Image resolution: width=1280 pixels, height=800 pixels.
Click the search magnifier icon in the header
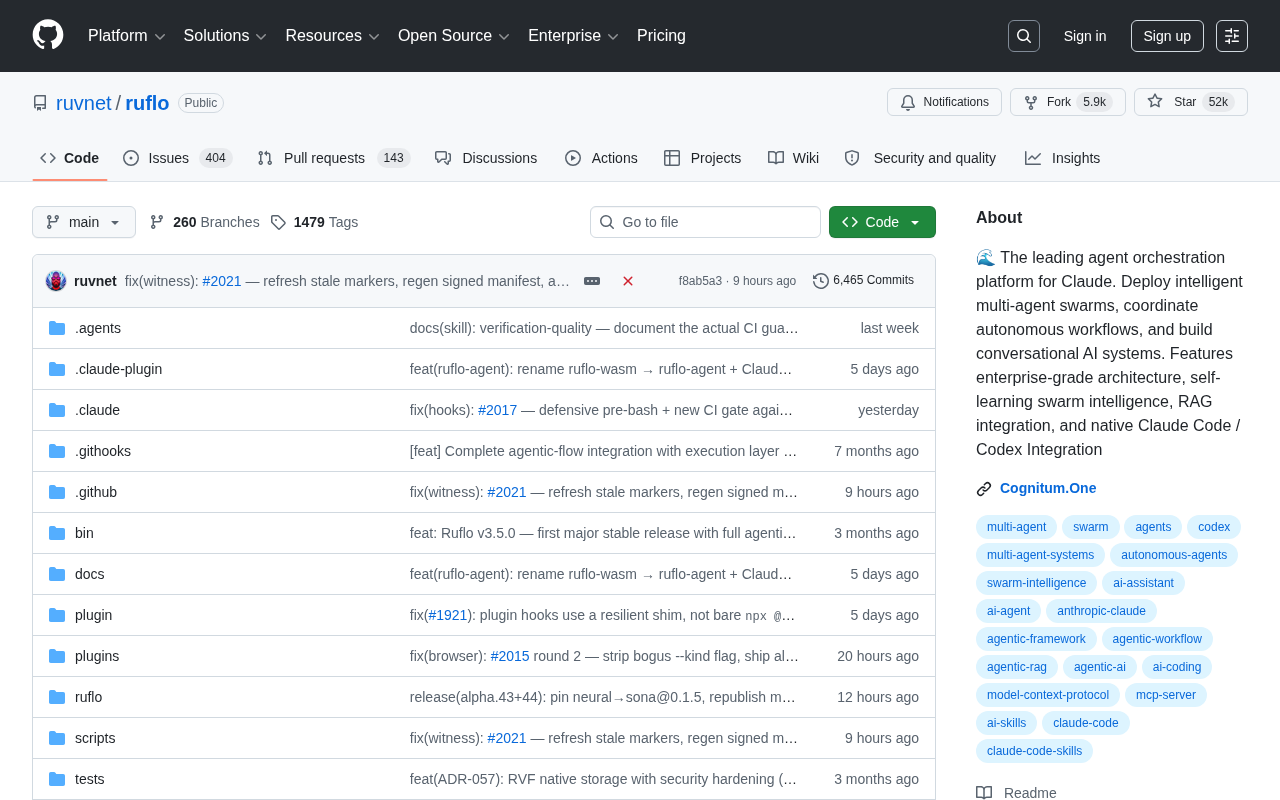tap(1024, 36)
